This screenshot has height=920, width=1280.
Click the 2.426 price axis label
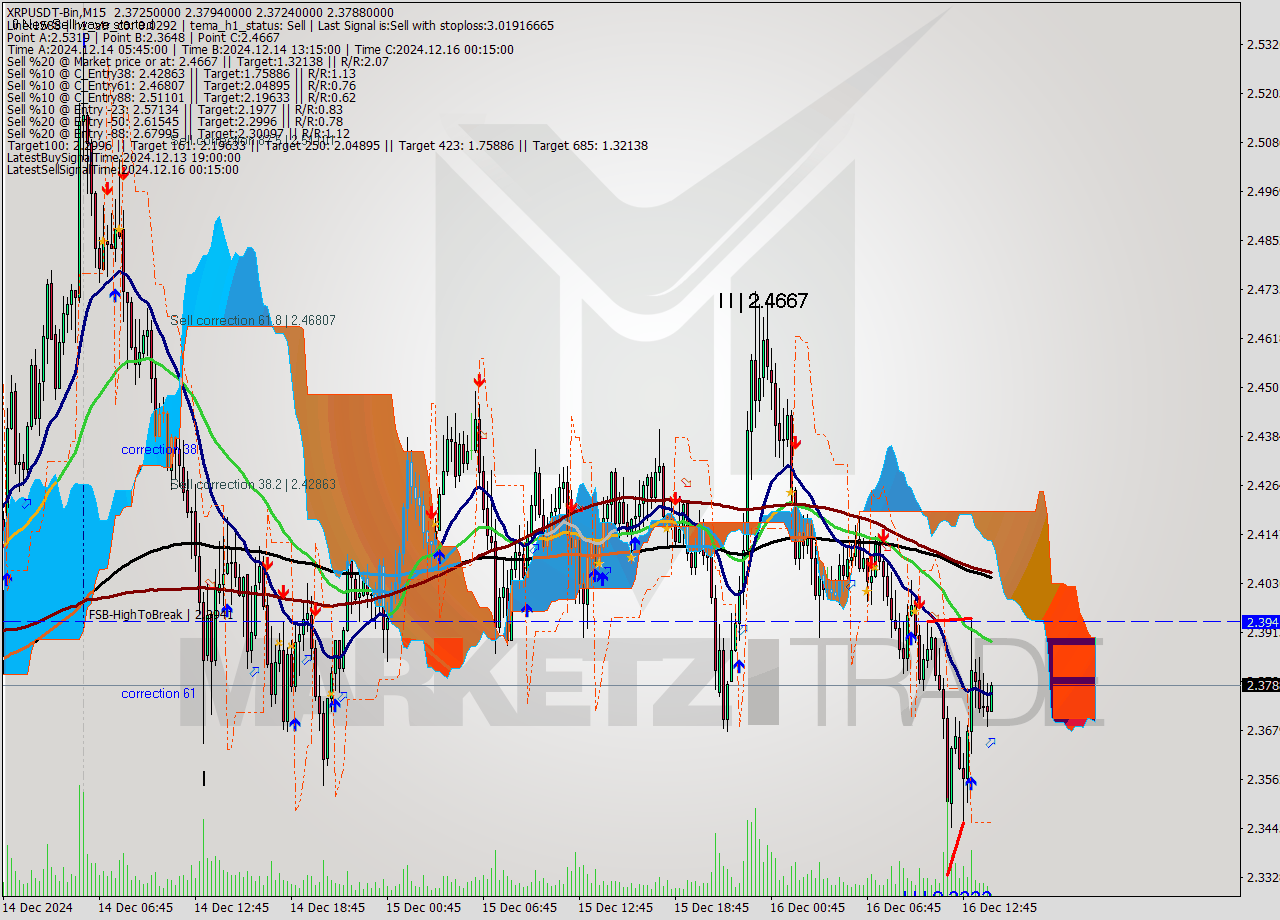click(x=1262, y=485)
